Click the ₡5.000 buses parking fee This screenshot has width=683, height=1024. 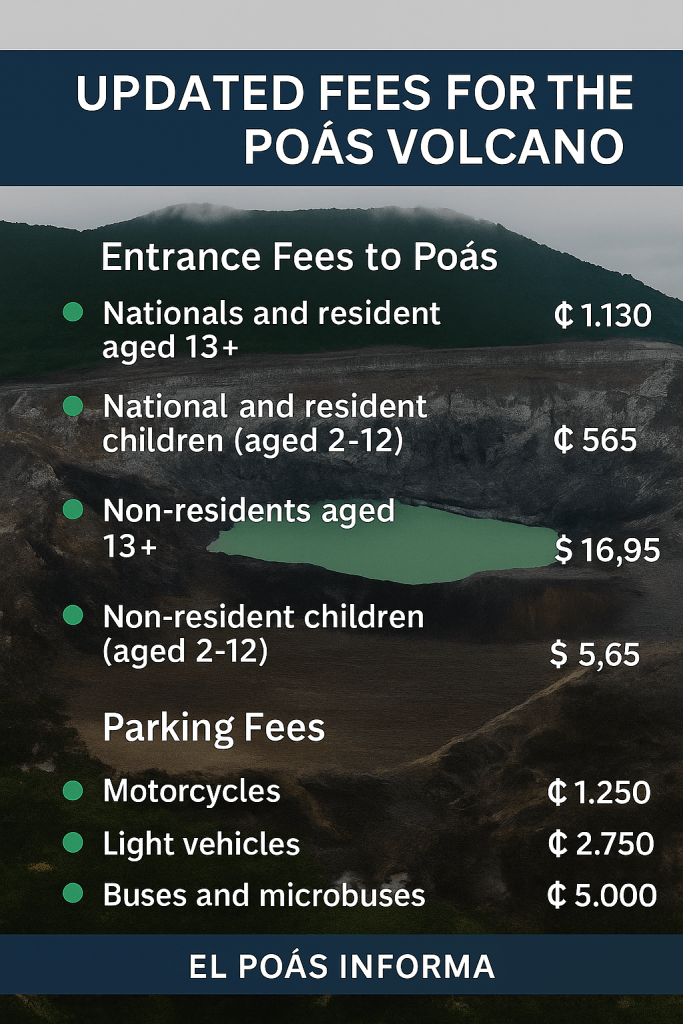tap(601, 895)
